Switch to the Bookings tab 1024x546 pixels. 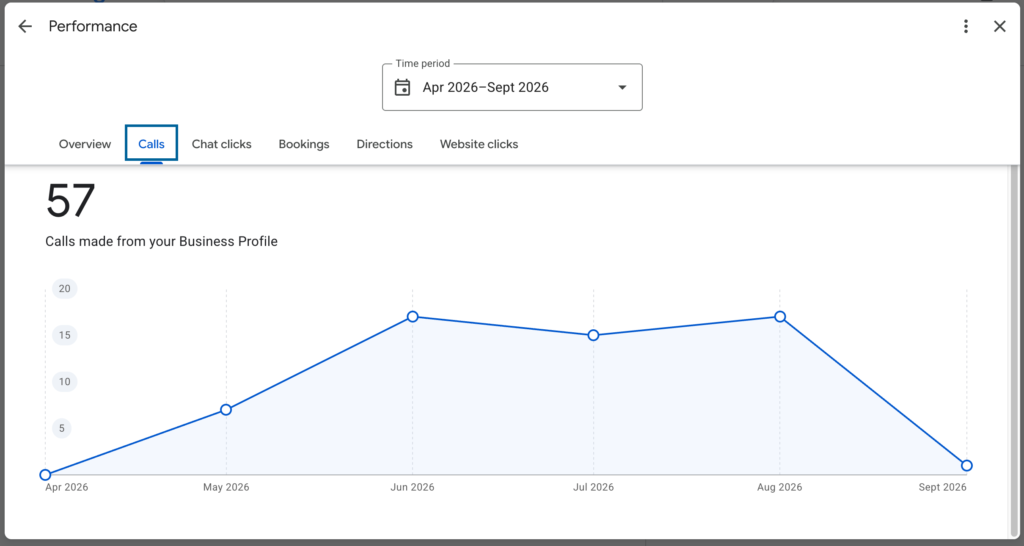(x=304, y=144)
